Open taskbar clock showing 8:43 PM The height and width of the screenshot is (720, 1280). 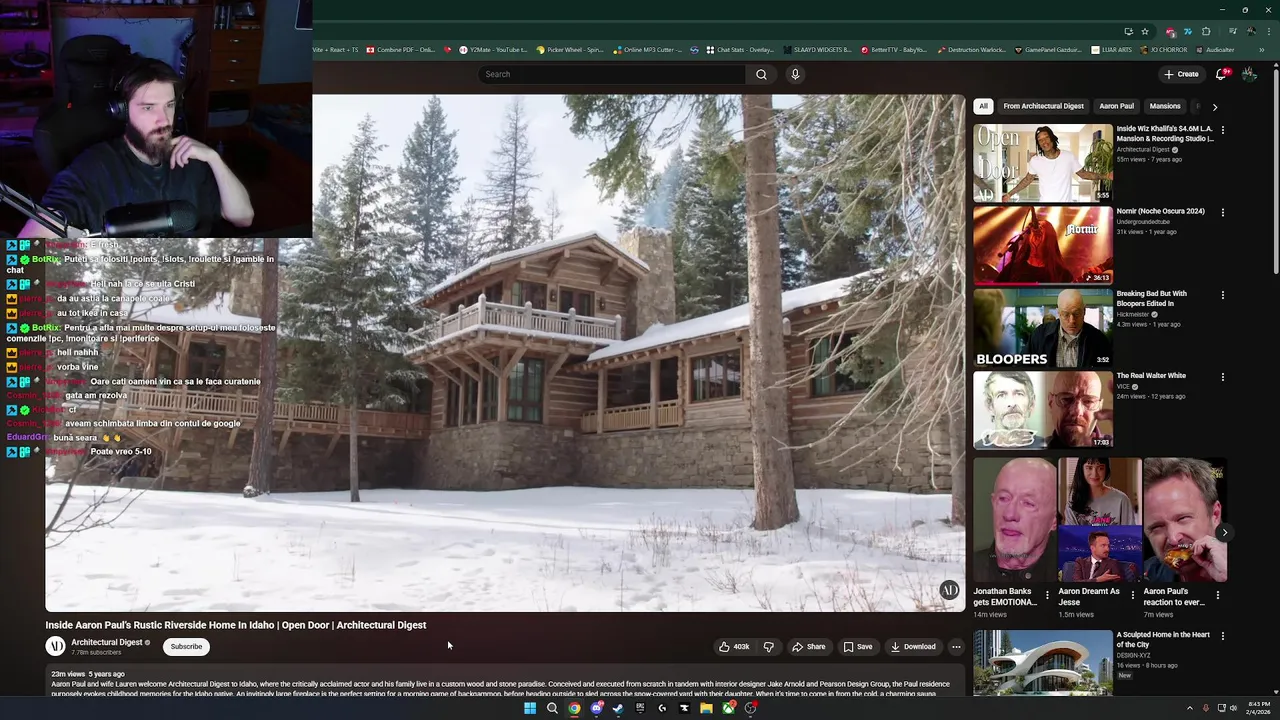1258,708
